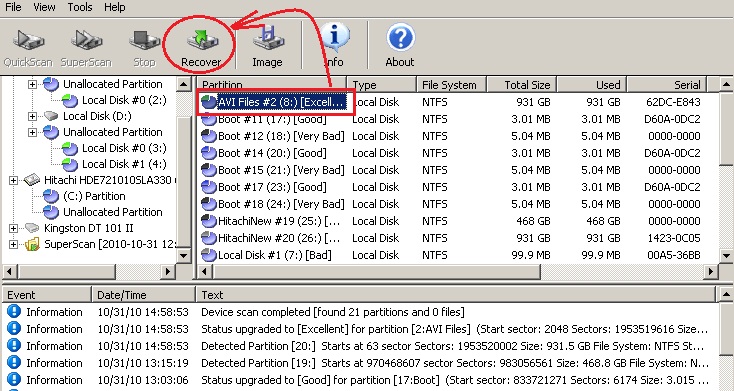Launch the SuperScan tool
The height and width of the screenshot is (391, 734).
click(86, 48)
